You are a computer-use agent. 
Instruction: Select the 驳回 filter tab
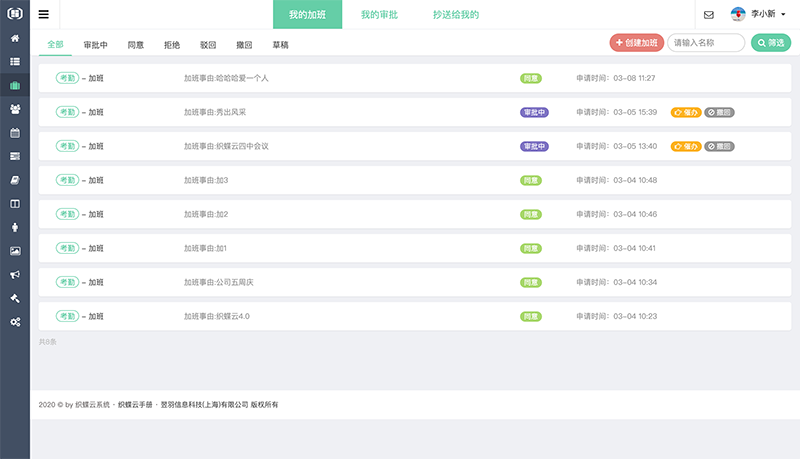(x=208, y=45)
